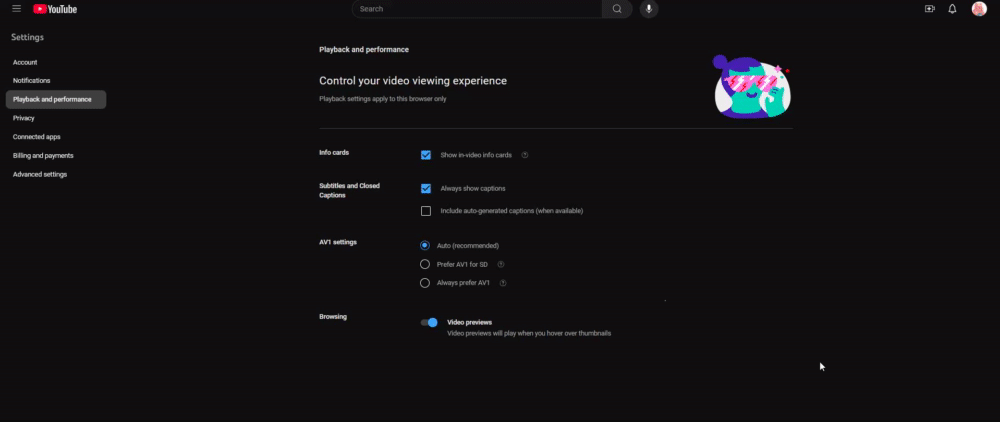Click the Browsing label
This screenshot has height=422, width=1000.
pyautogui.click(x=333, y=316)
